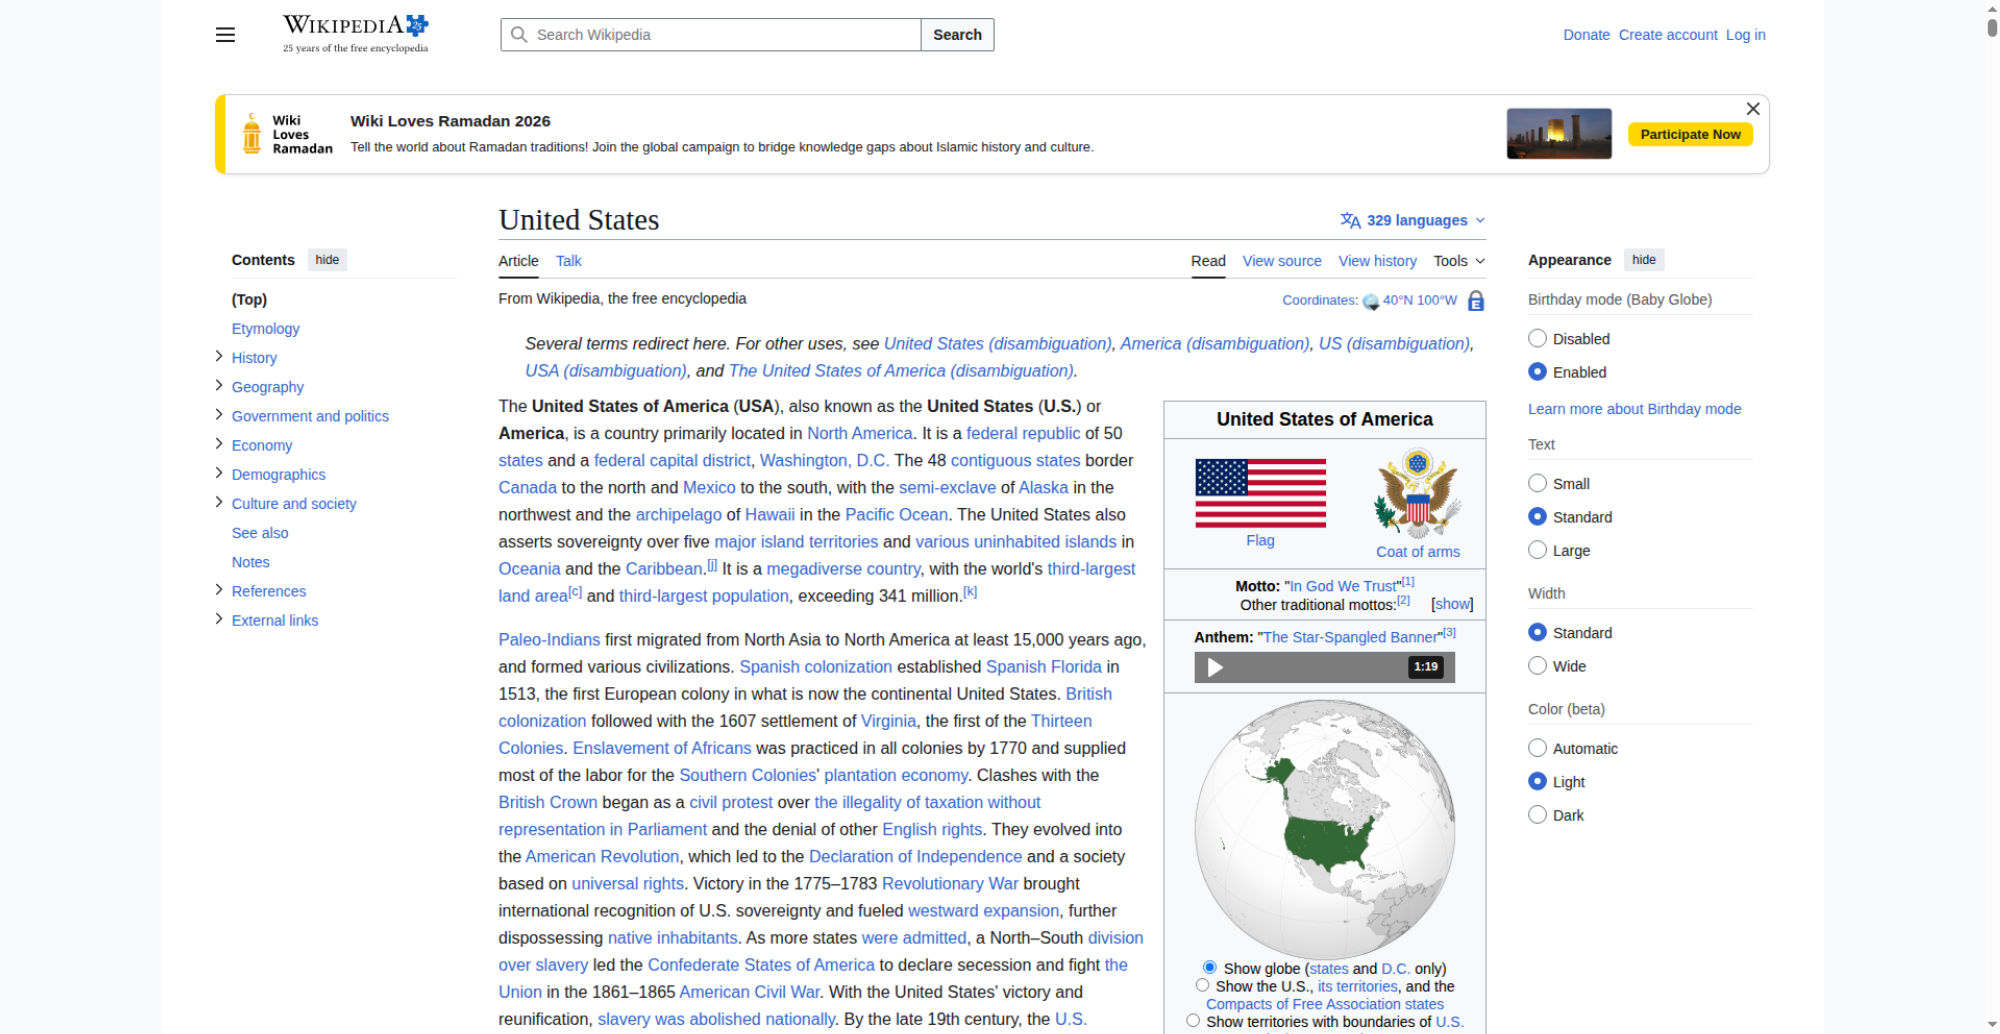Click the coordinates globe icon
This screenshot has width=2000, height=1034.
coord(1370,301)
